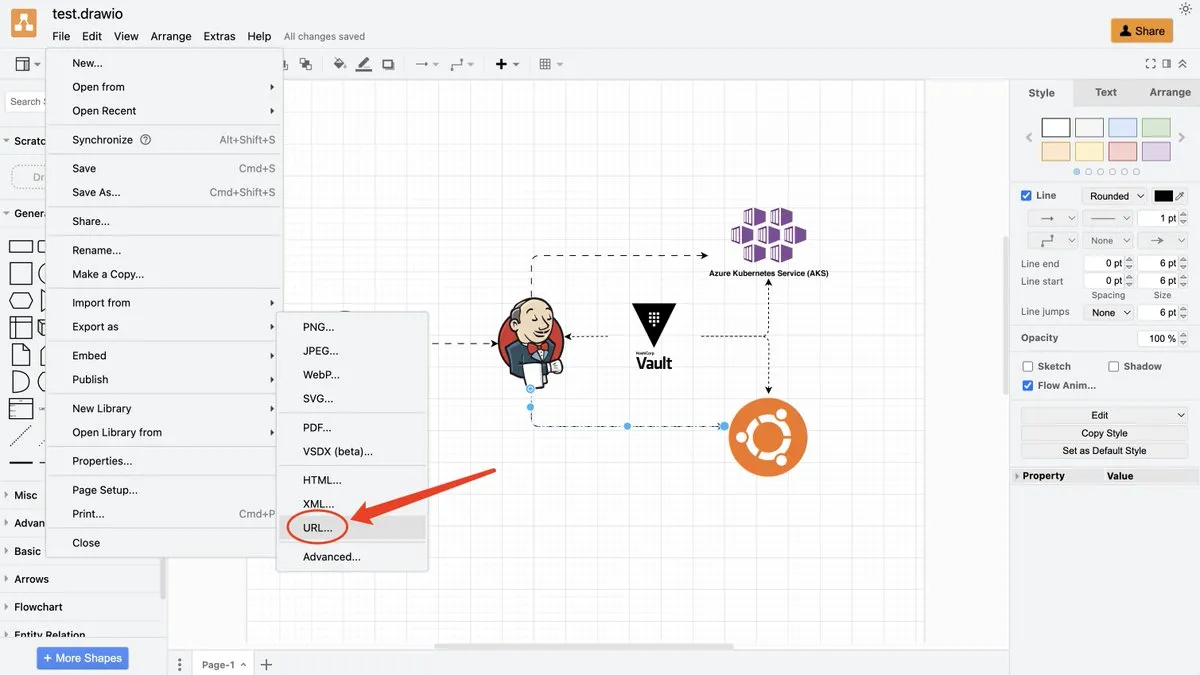Image resolution: width=1200 pixels, height=675 pixels.
Task: Collapse the toolbar with double-chevron icon
Action: (1183, 64)
